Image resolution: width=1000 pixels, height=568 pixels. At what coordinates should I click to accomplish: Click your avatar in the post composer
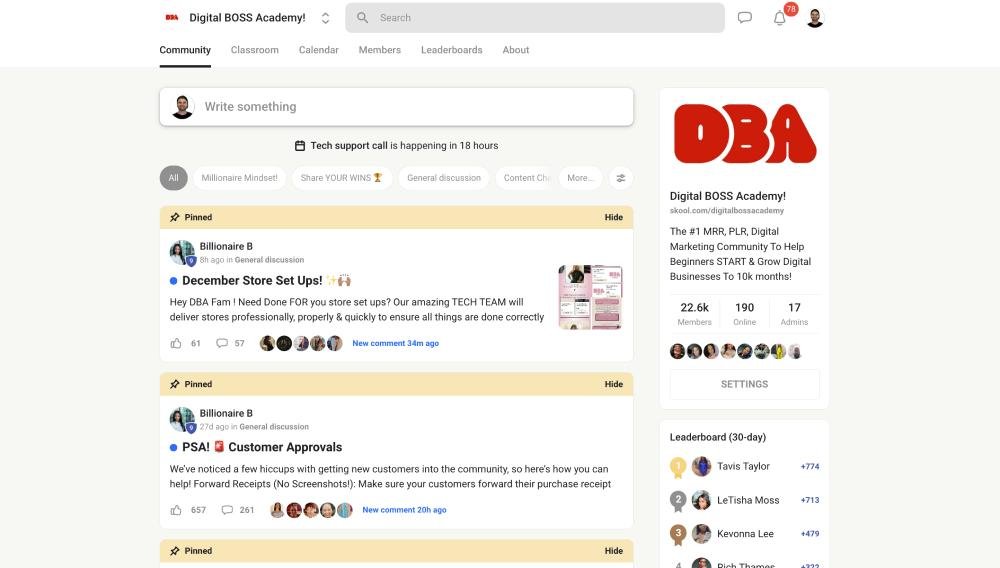[x=182, y=106]
